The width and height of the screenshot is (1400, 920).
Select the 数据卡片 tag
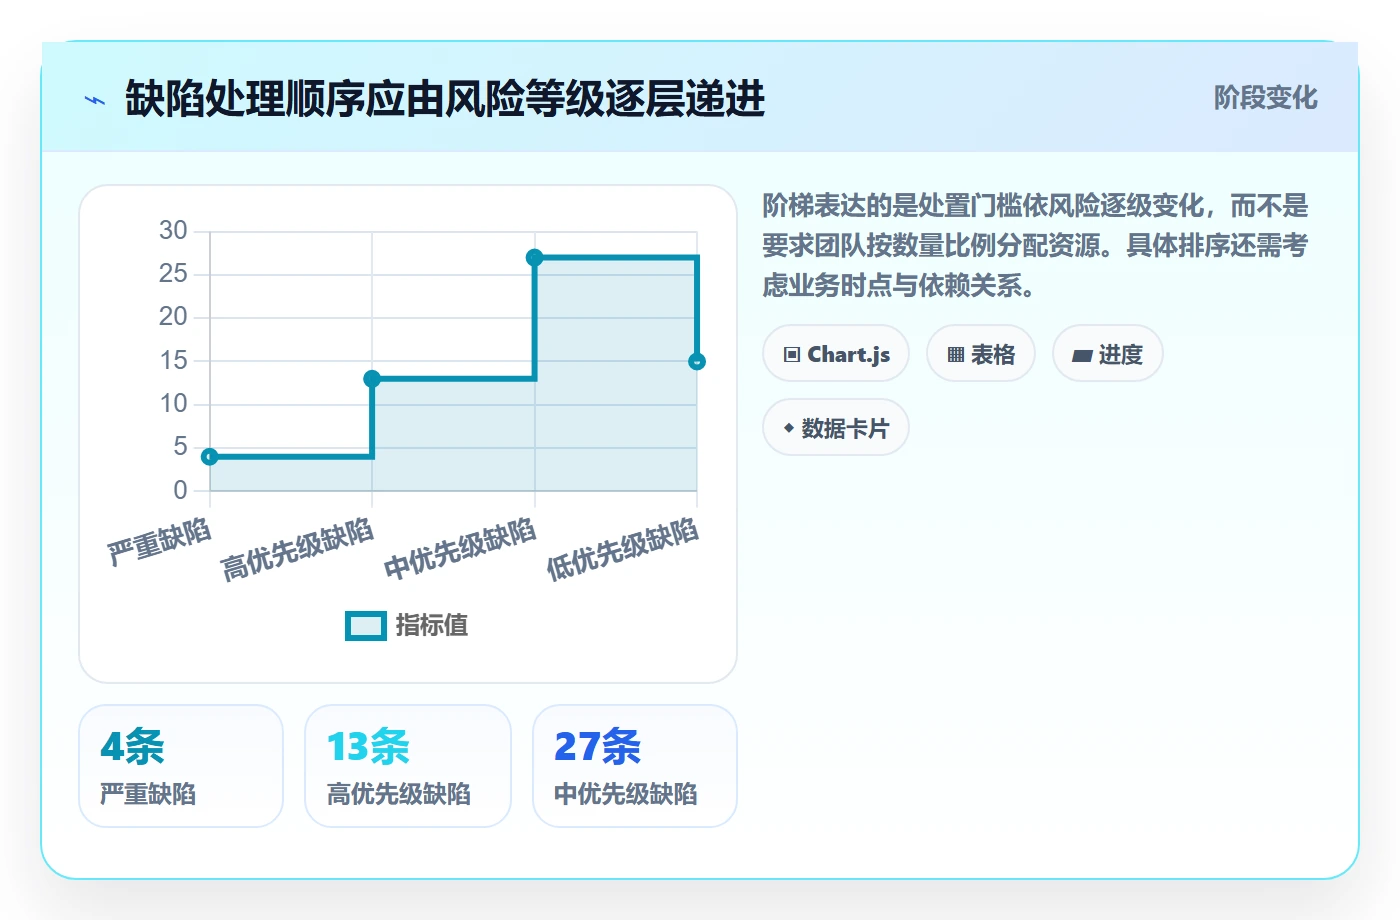(836, 428)
